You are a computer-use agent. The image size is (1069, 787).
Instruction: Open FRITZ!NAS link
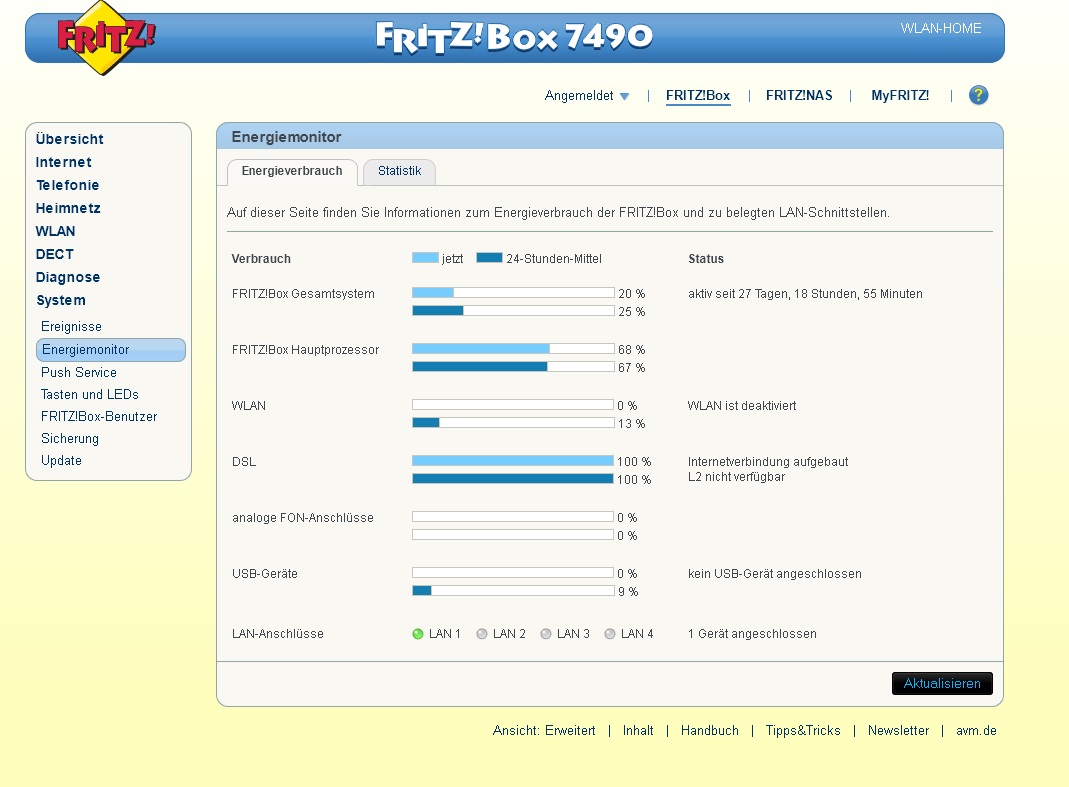pos(799,95)
